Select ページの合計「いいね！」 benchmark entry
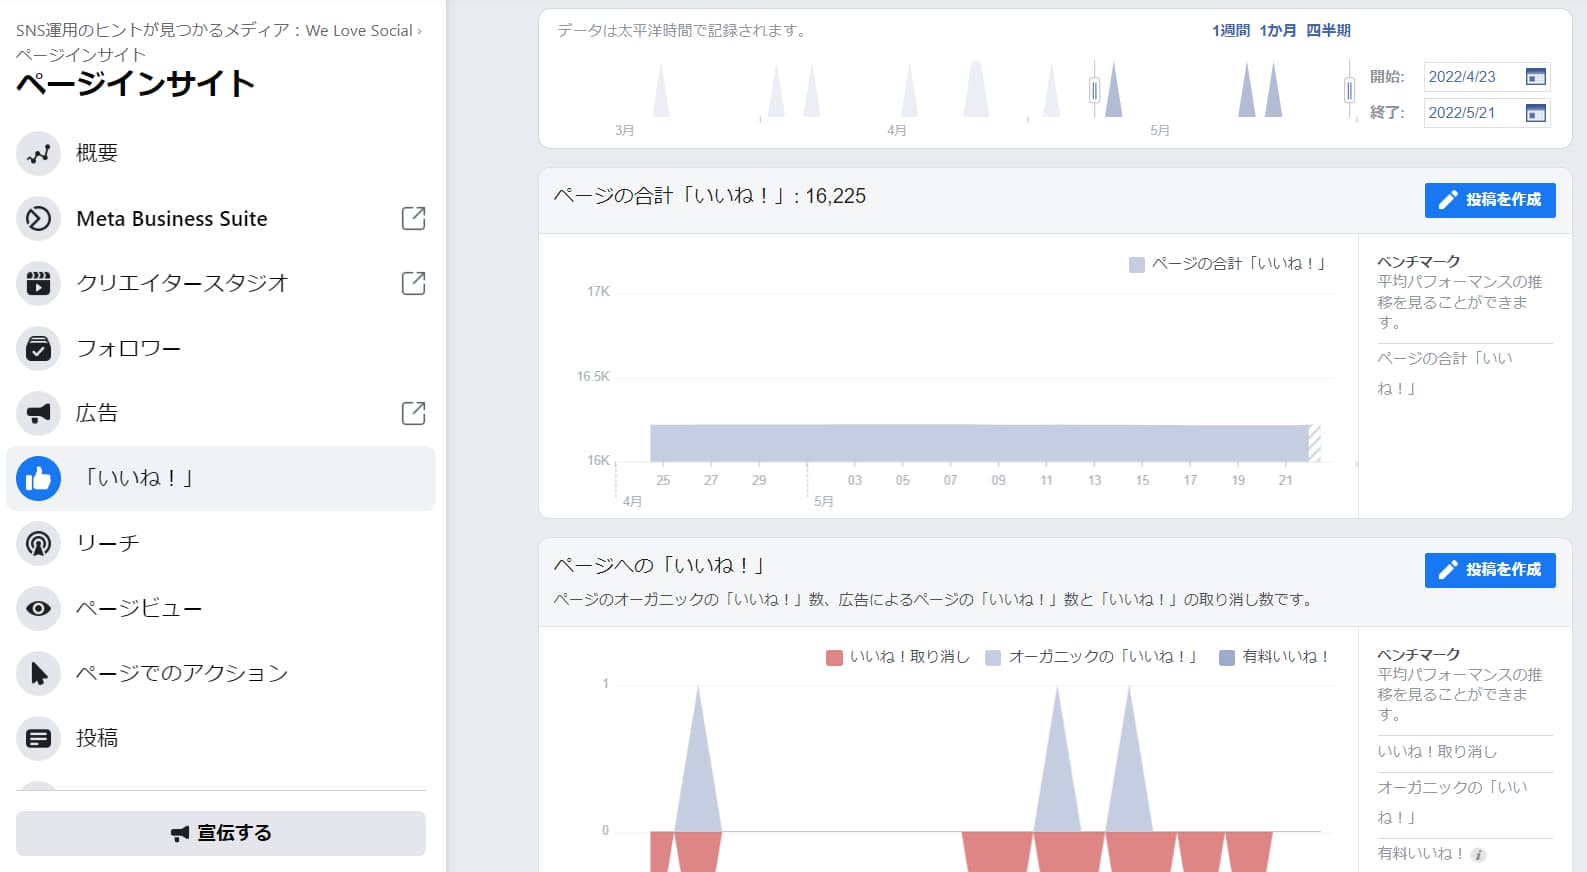1587x872 pixels. [x=1445, y=373]
